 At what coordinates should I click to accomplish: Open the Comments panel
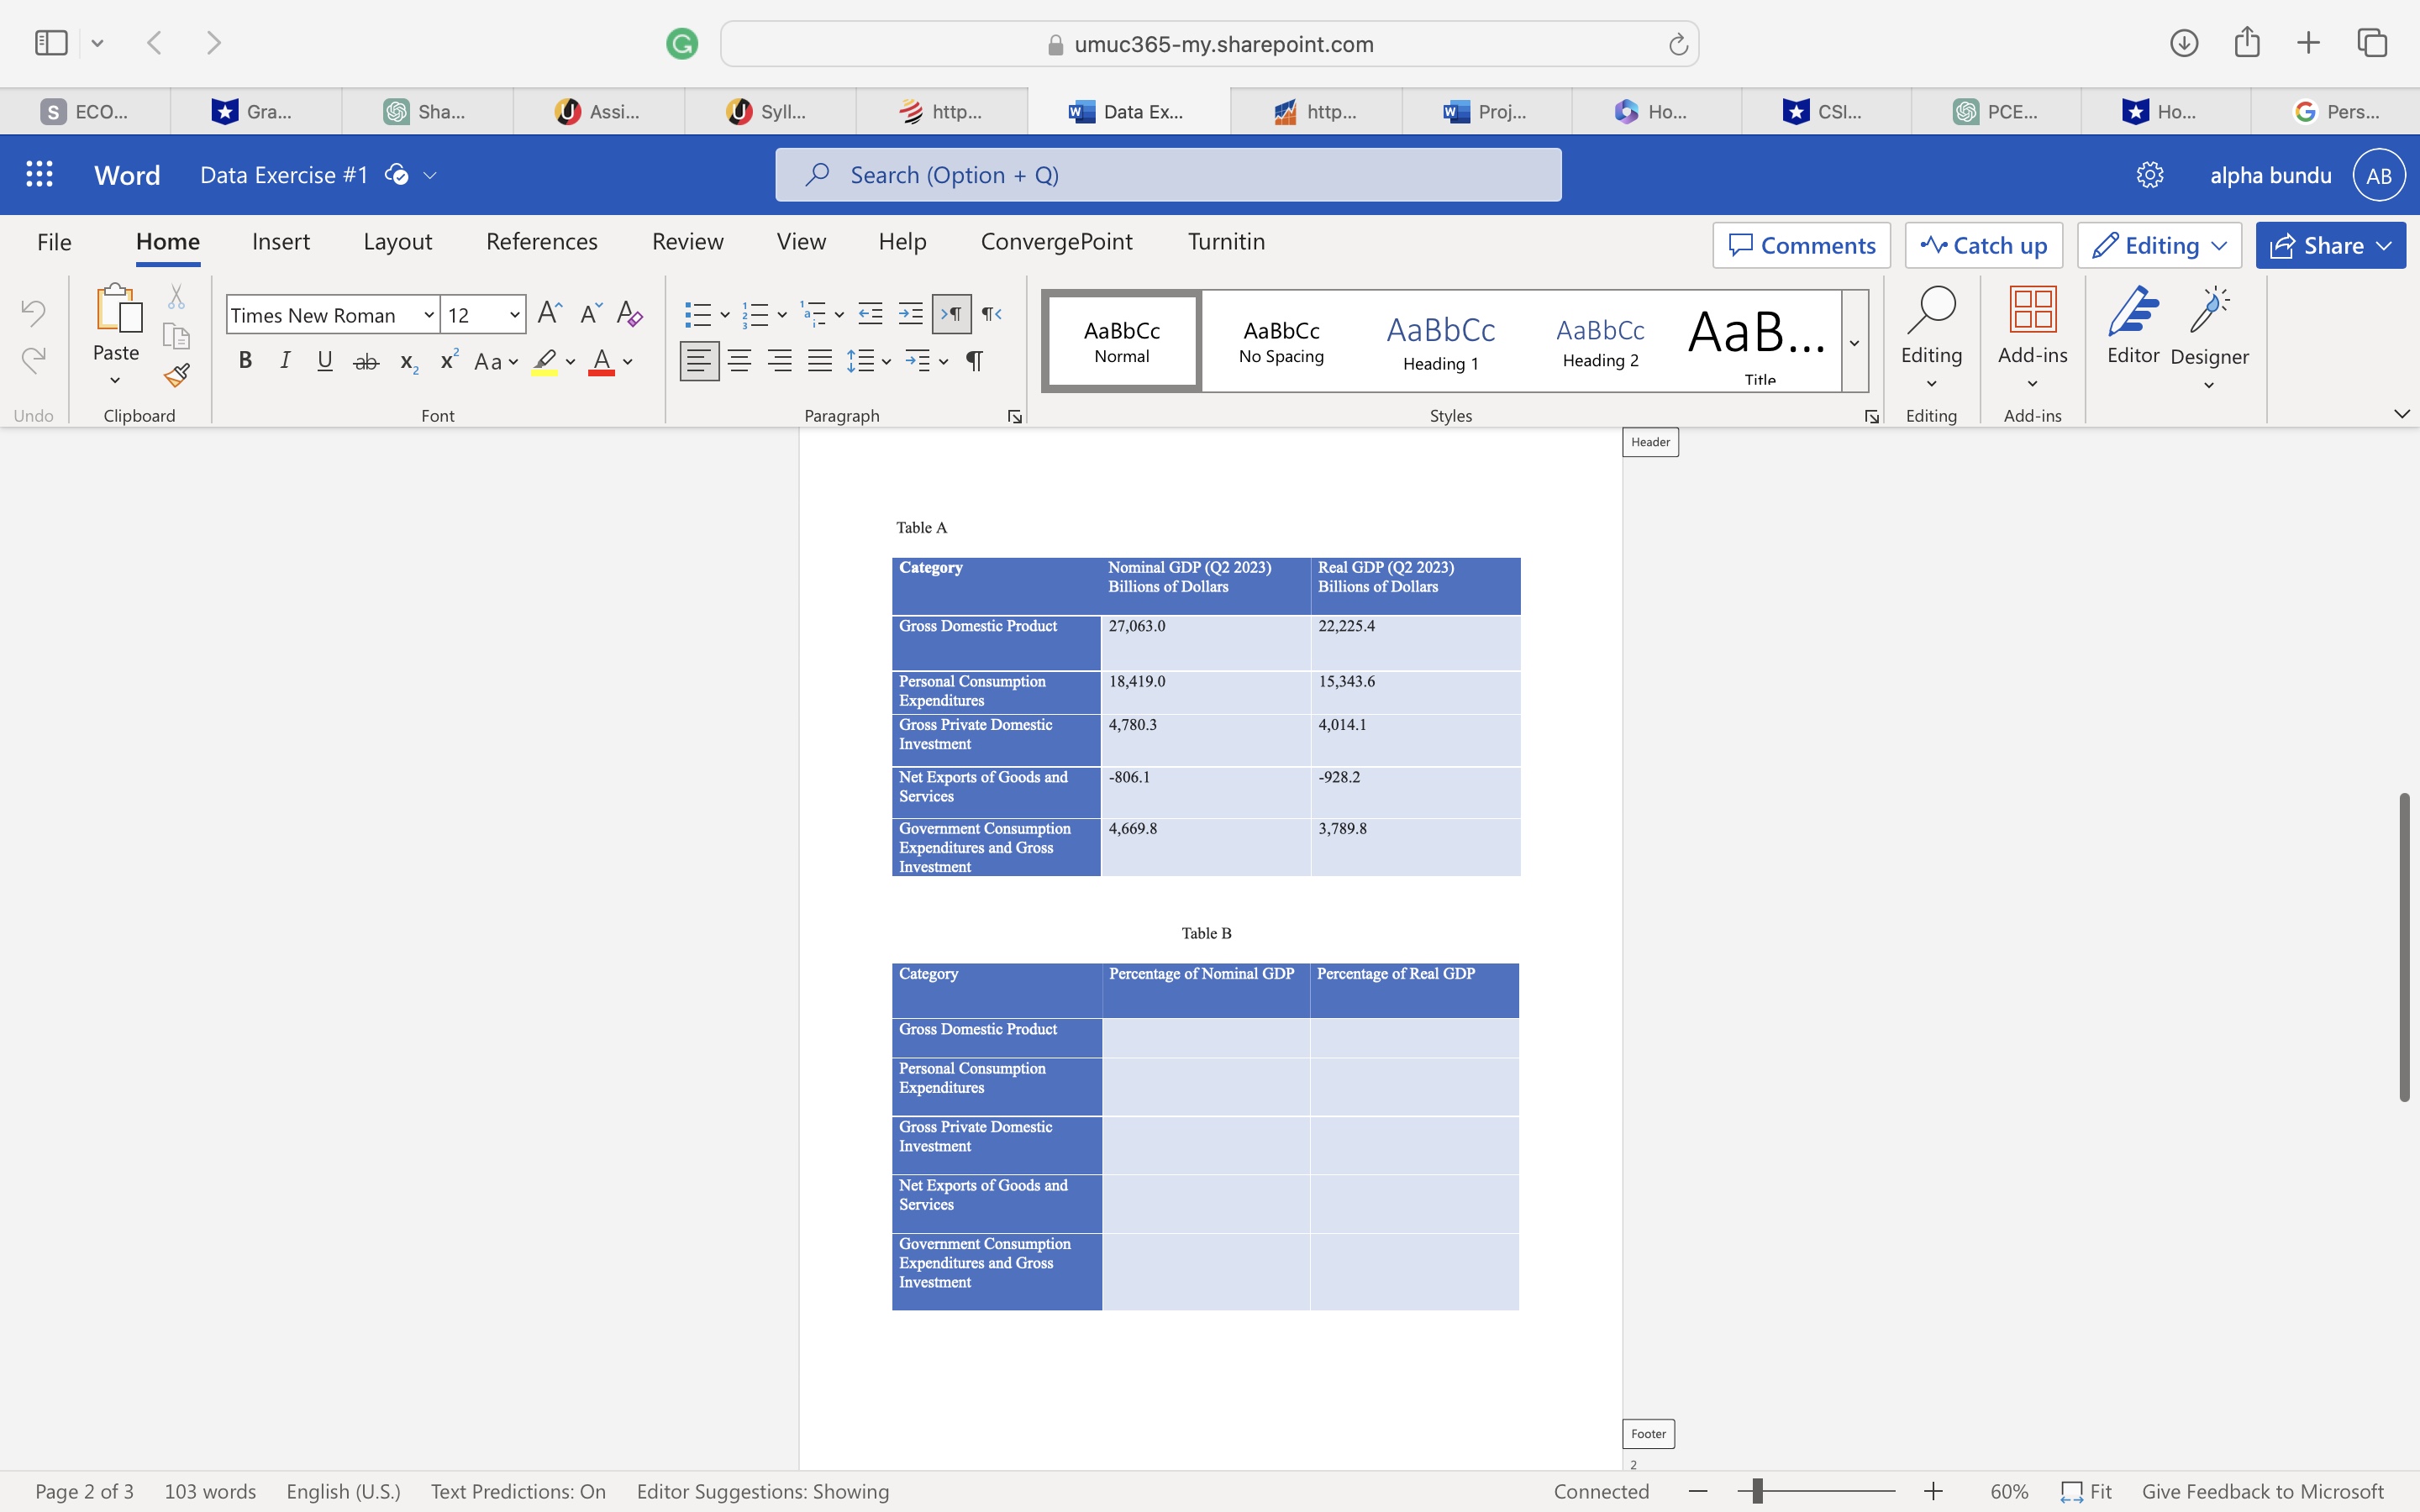coord(1800,245)
